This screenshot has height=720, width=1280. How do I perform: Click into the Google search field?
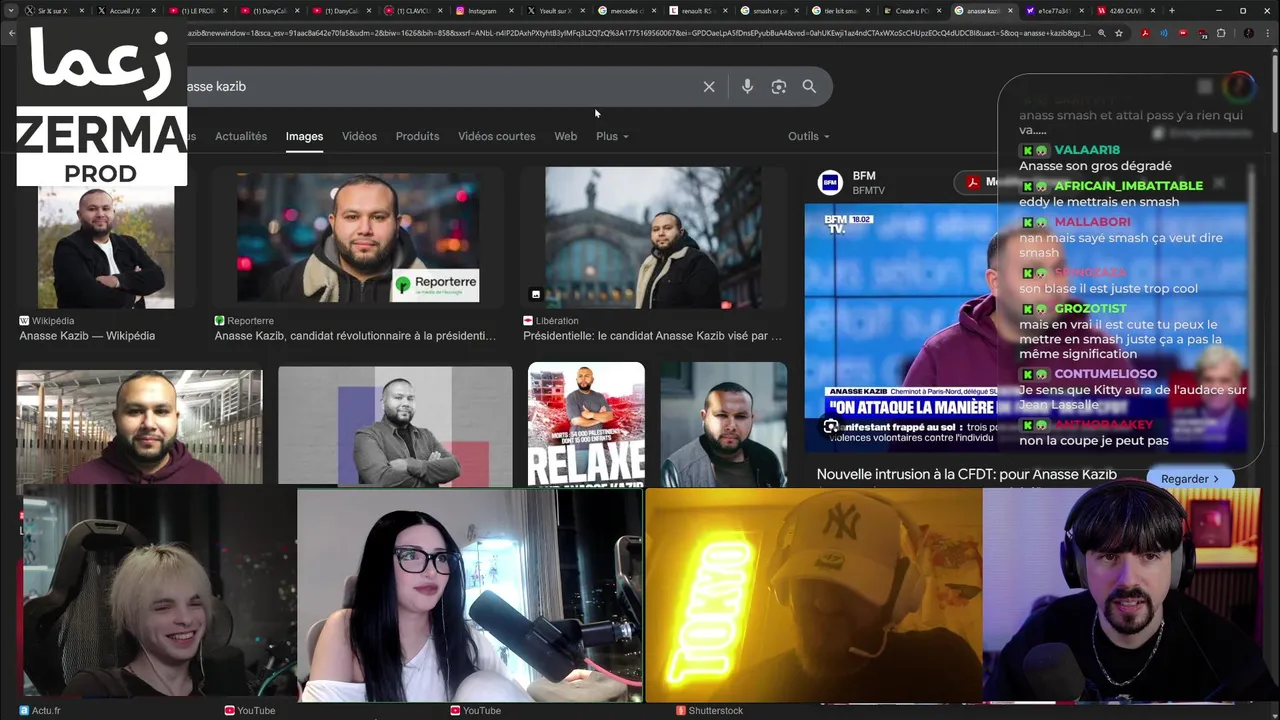[440, 87]
